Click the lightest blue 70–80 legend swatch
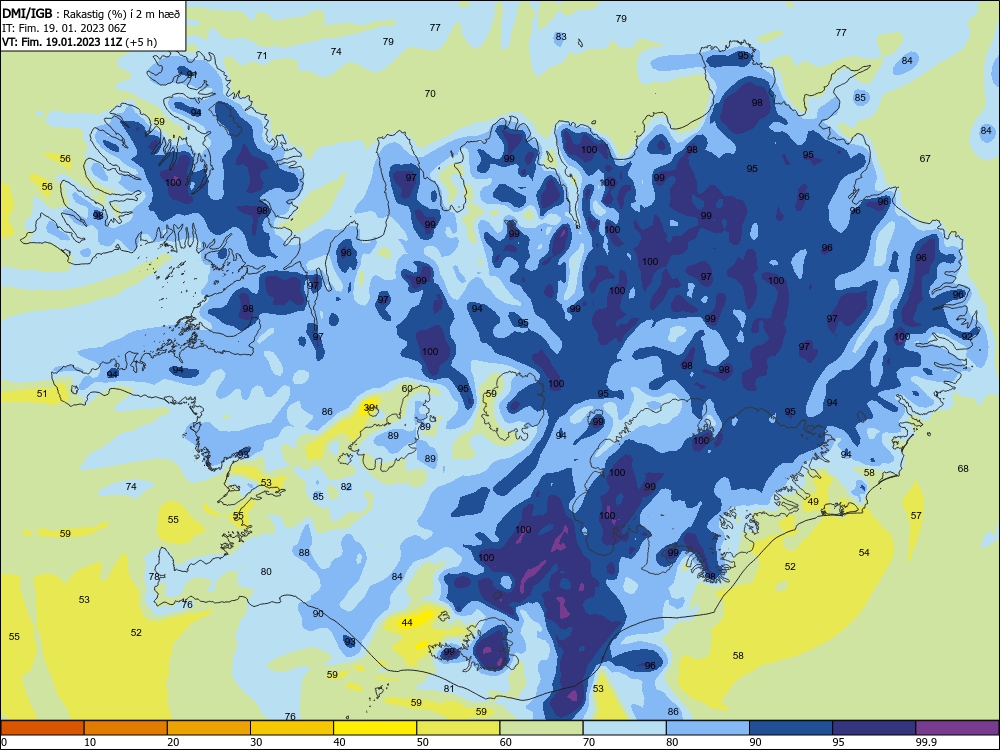This screenshot has height=750, width=1000. point(624,728)
